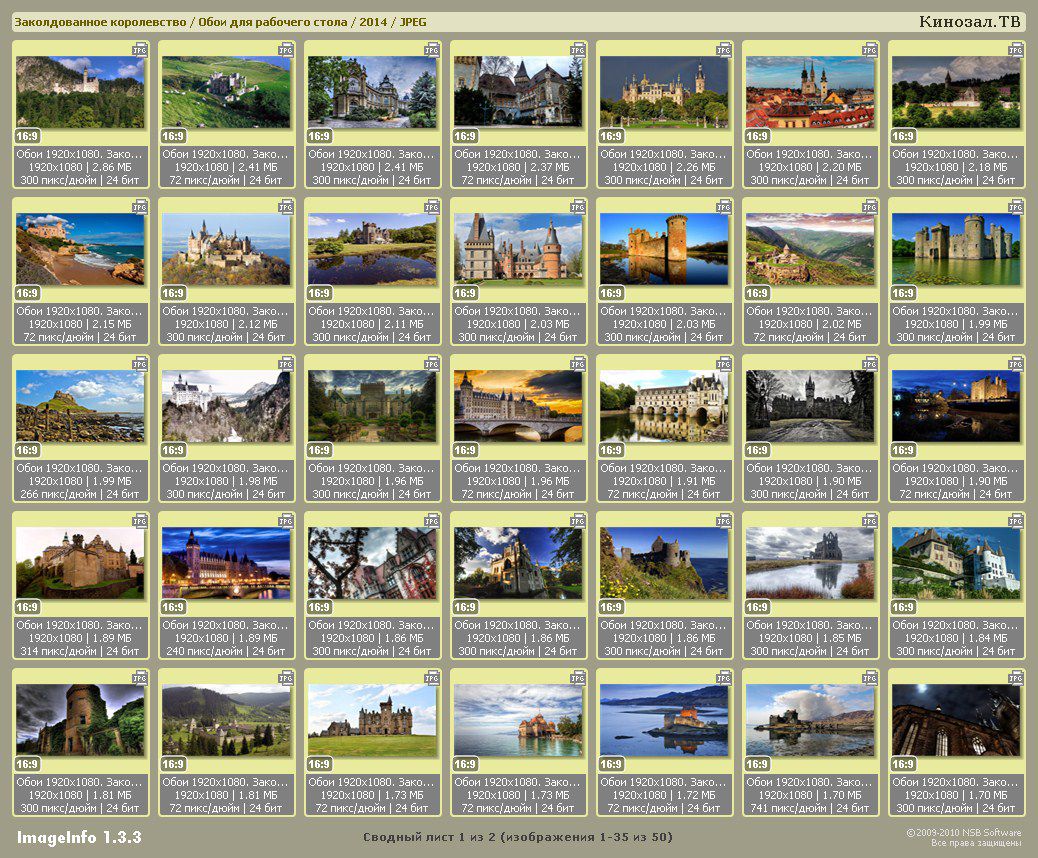1038x858 pixels.
Task: Click the JPG icon on the 314 пикс/дюйм card
Action: point(140,520)
